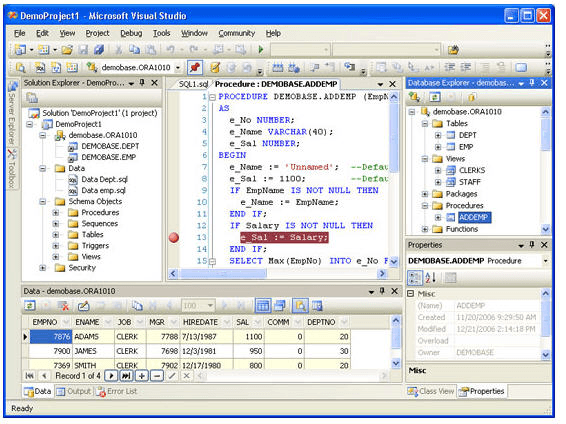Click the Database Explorer scroll down arrow

coord(545,229)
